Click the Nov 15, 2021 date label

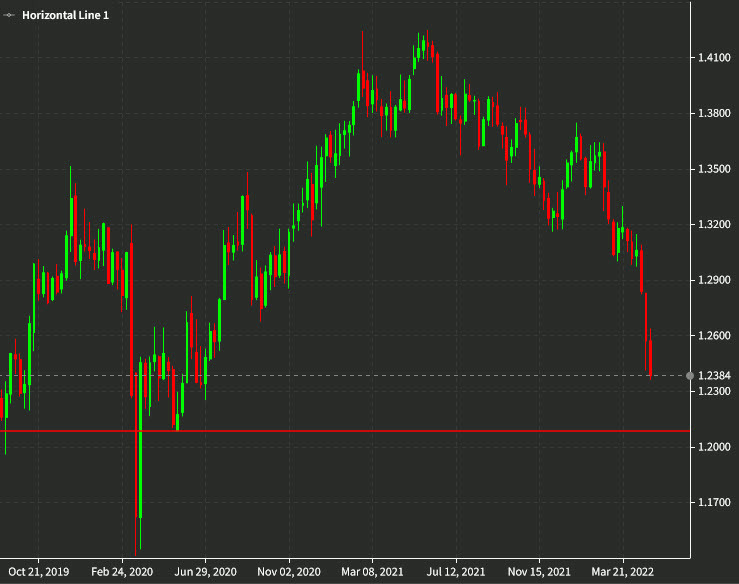tap(539, 572)
